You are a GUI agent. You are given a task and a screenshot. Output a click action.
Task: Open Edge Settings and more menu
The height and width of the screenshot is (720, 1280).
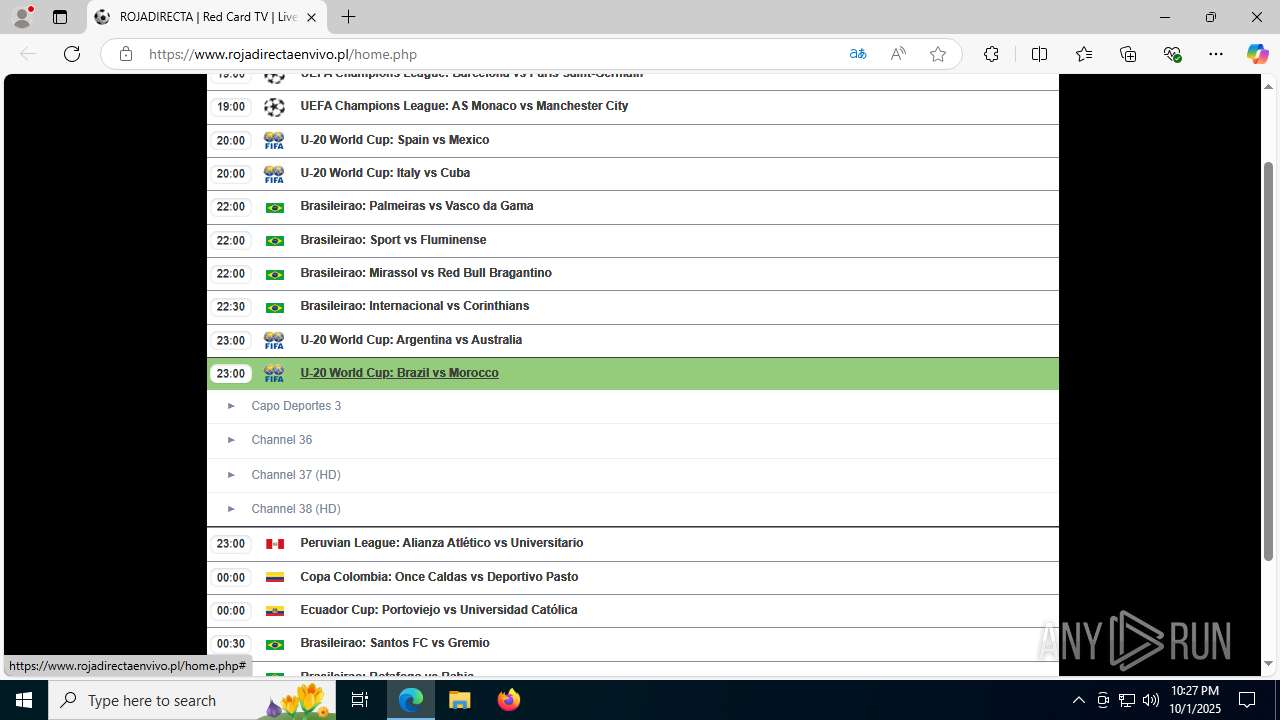point(1216,54)
